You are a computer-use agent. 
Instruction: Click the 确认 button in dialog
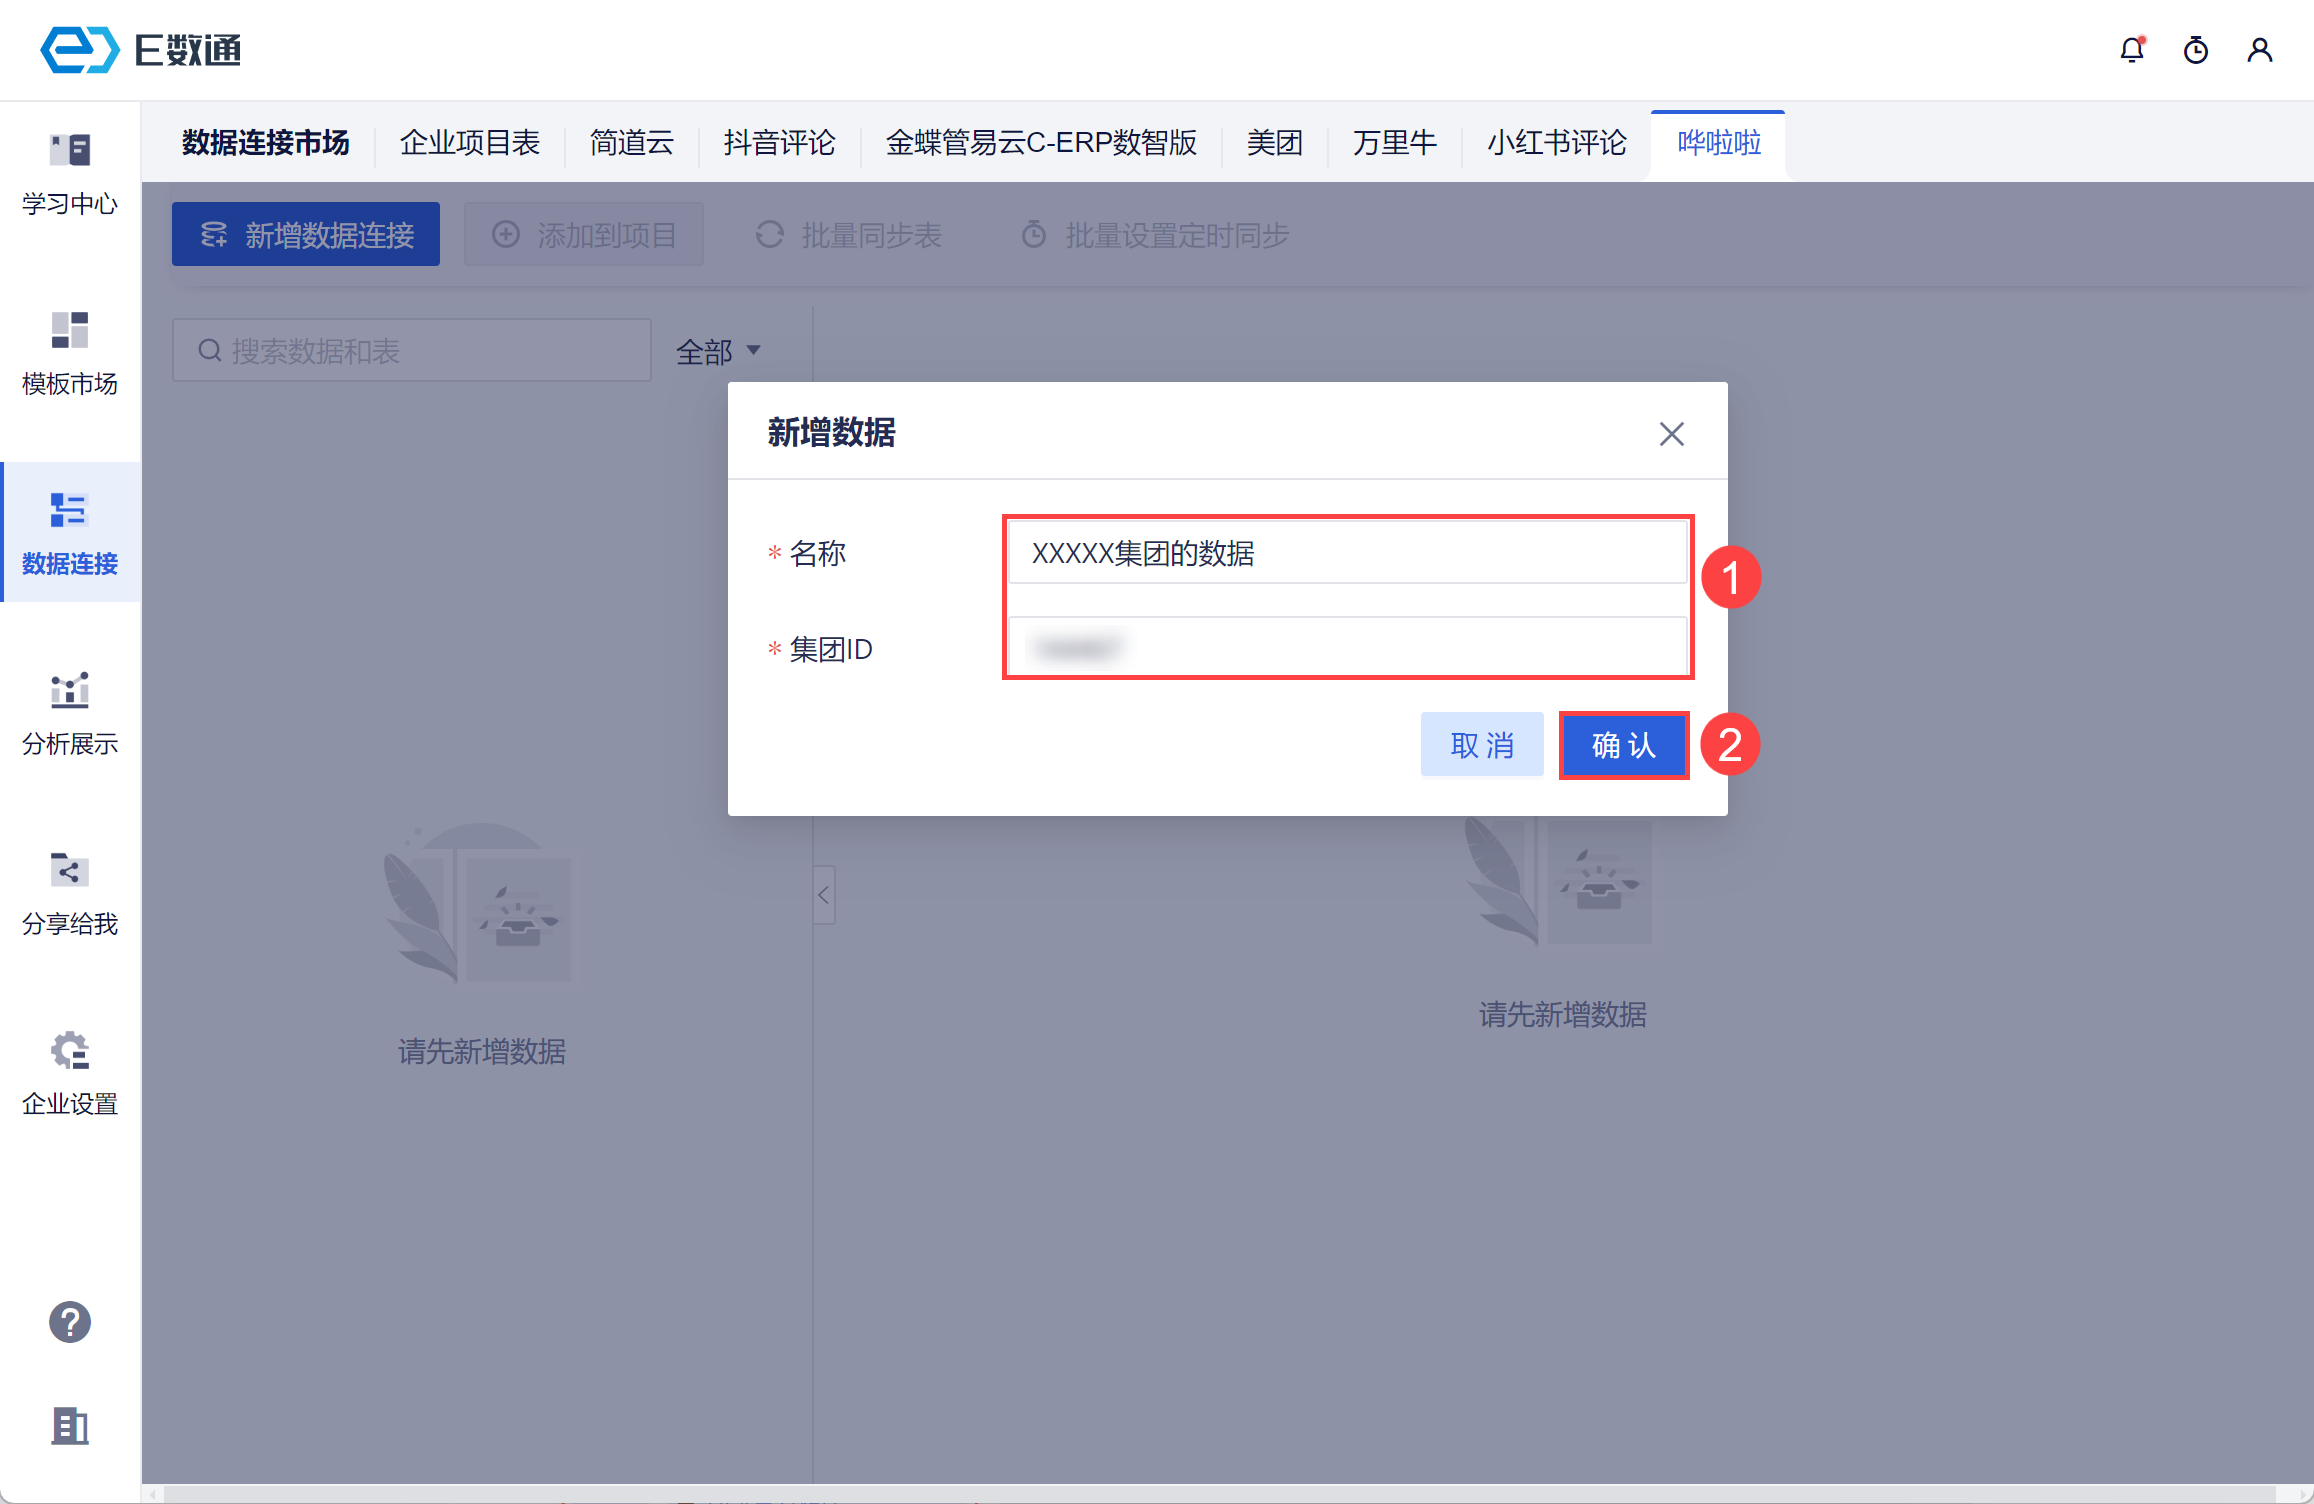[x=1623, y=745]
